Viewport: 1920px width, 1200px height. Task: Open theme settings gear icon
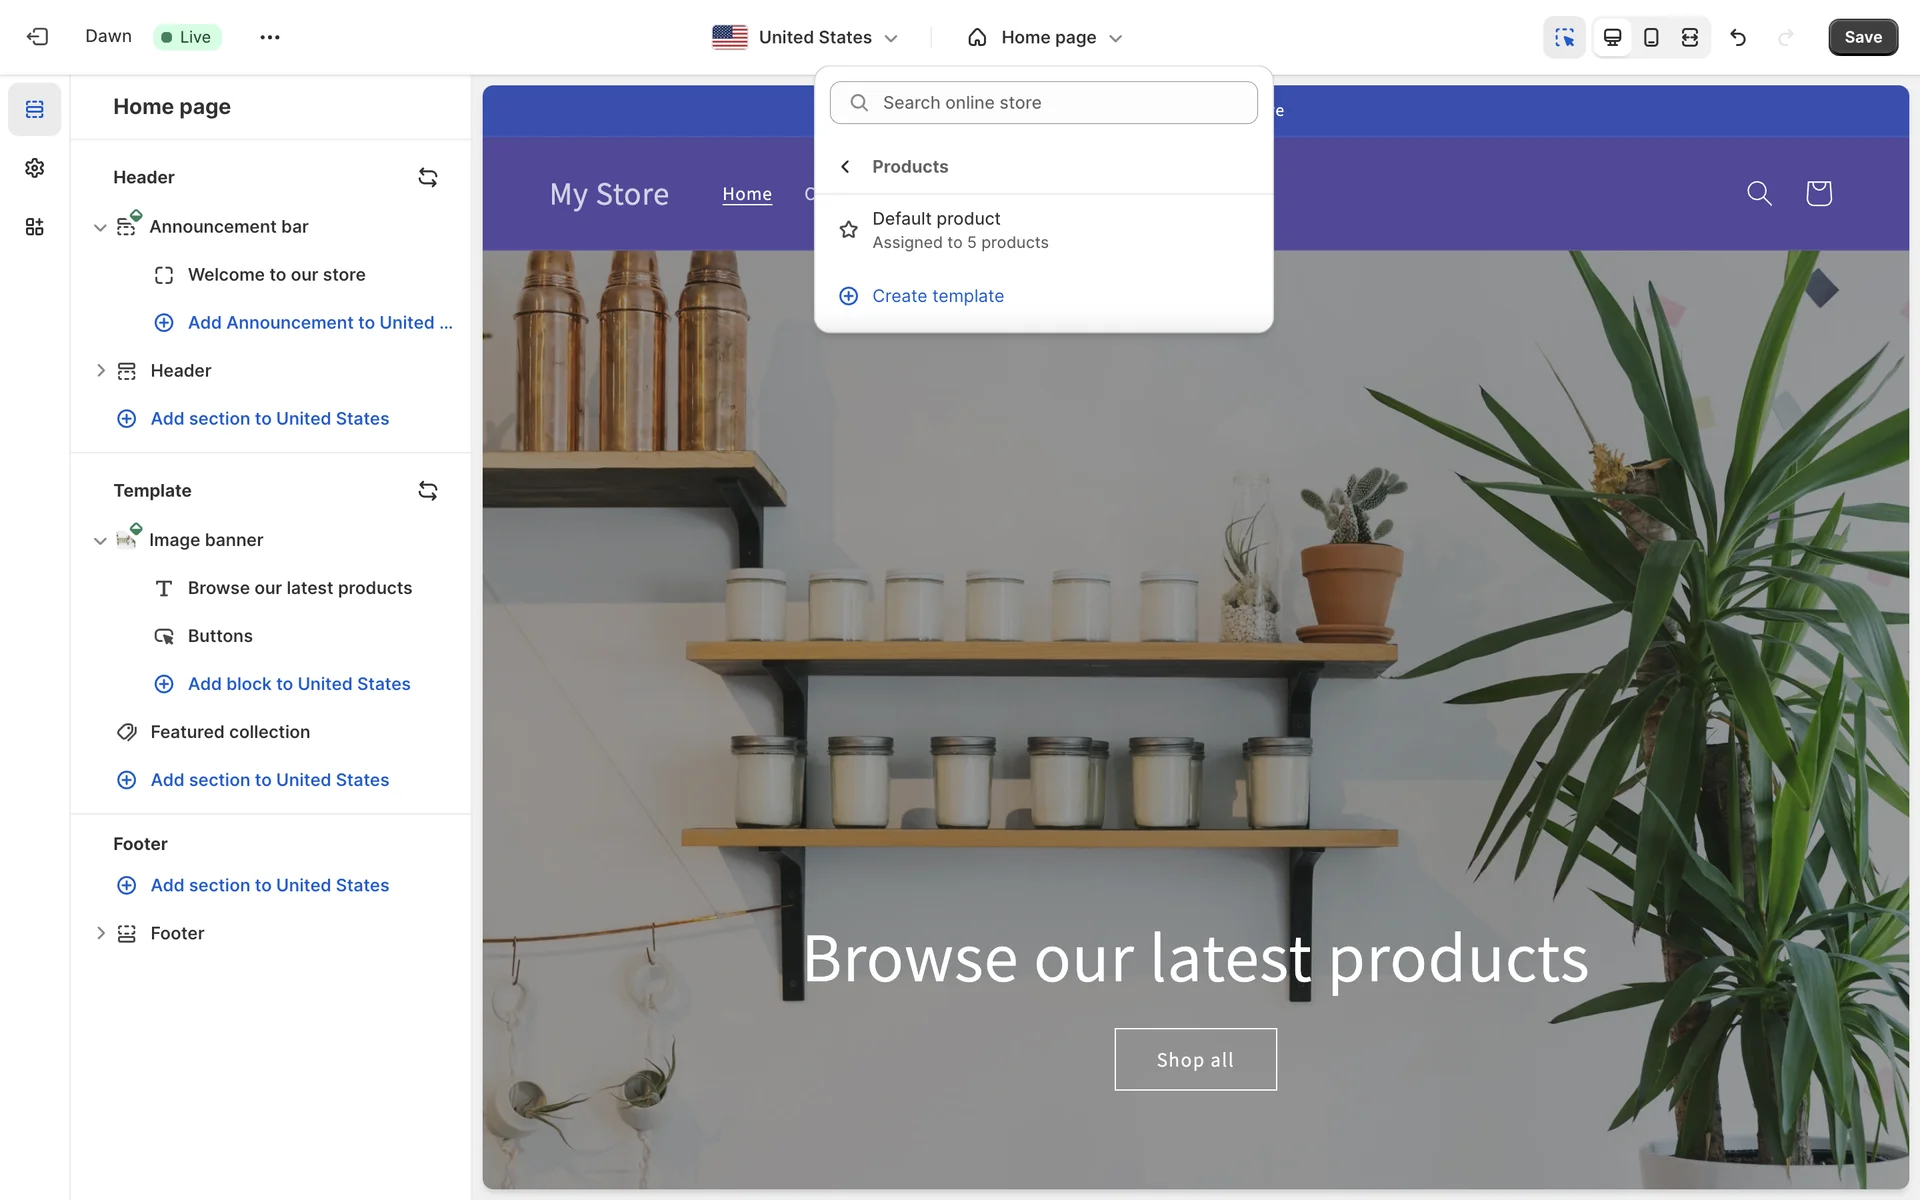pyautogui.click(x=35, y=168)
